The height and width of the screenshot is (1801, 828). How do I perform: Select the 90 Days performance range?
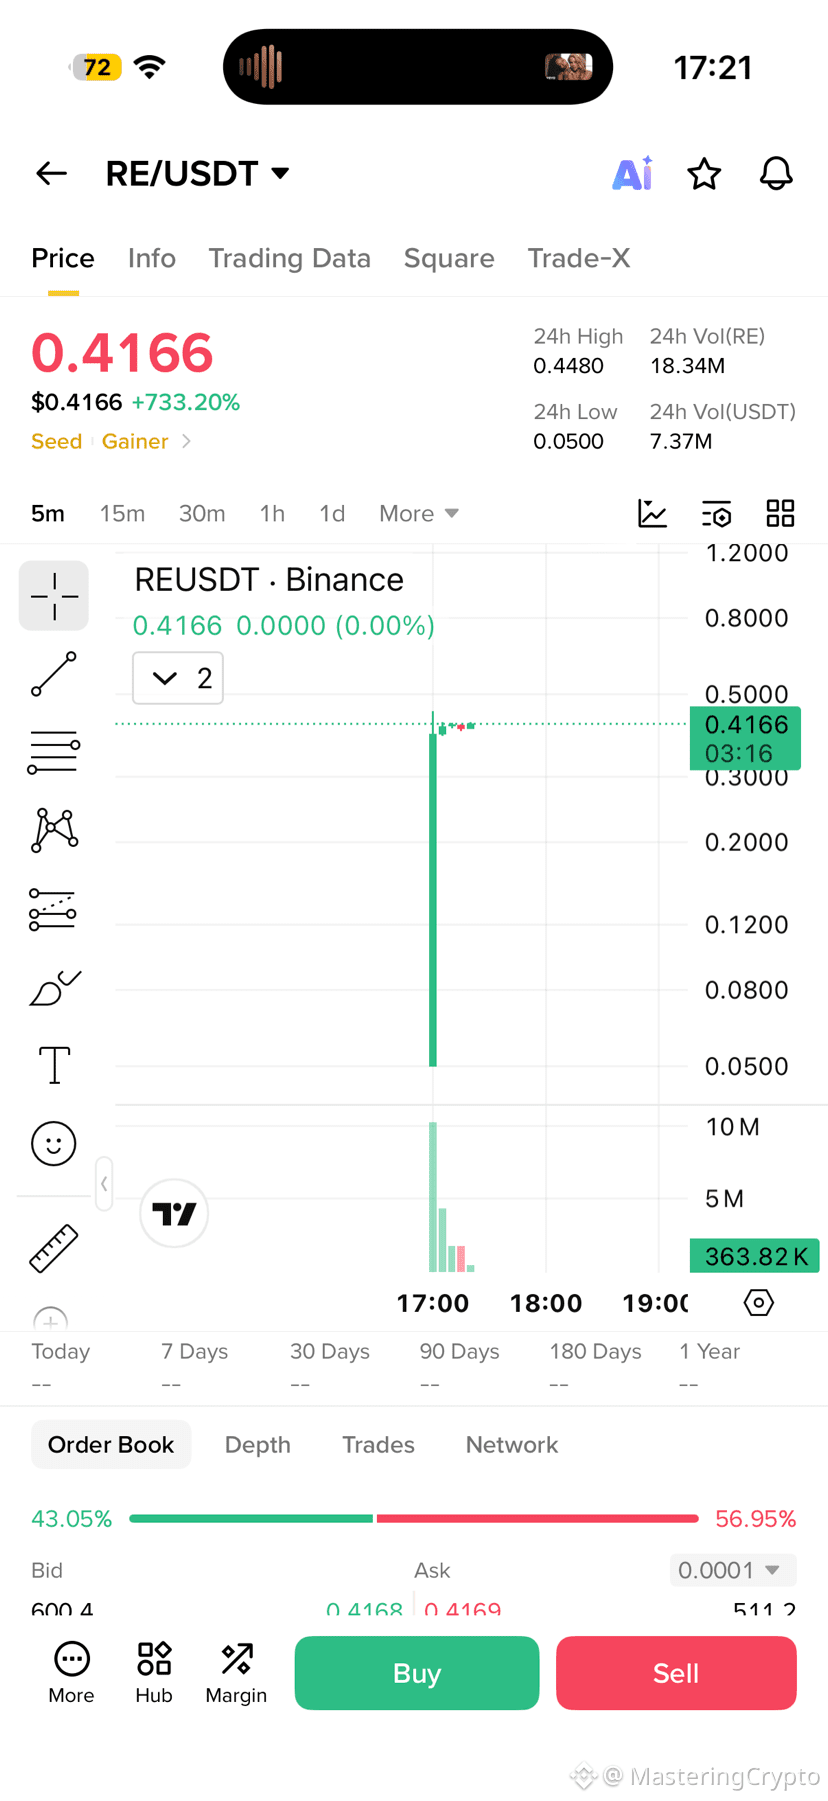(459, 1366)
